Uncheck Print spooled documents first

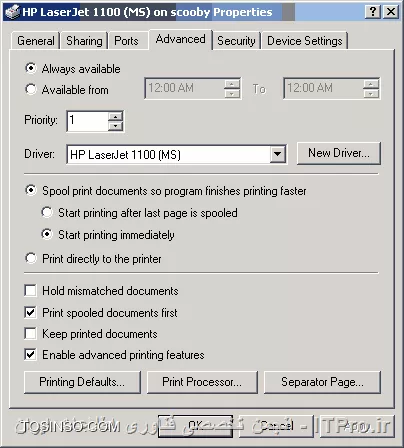pos(30,312)
